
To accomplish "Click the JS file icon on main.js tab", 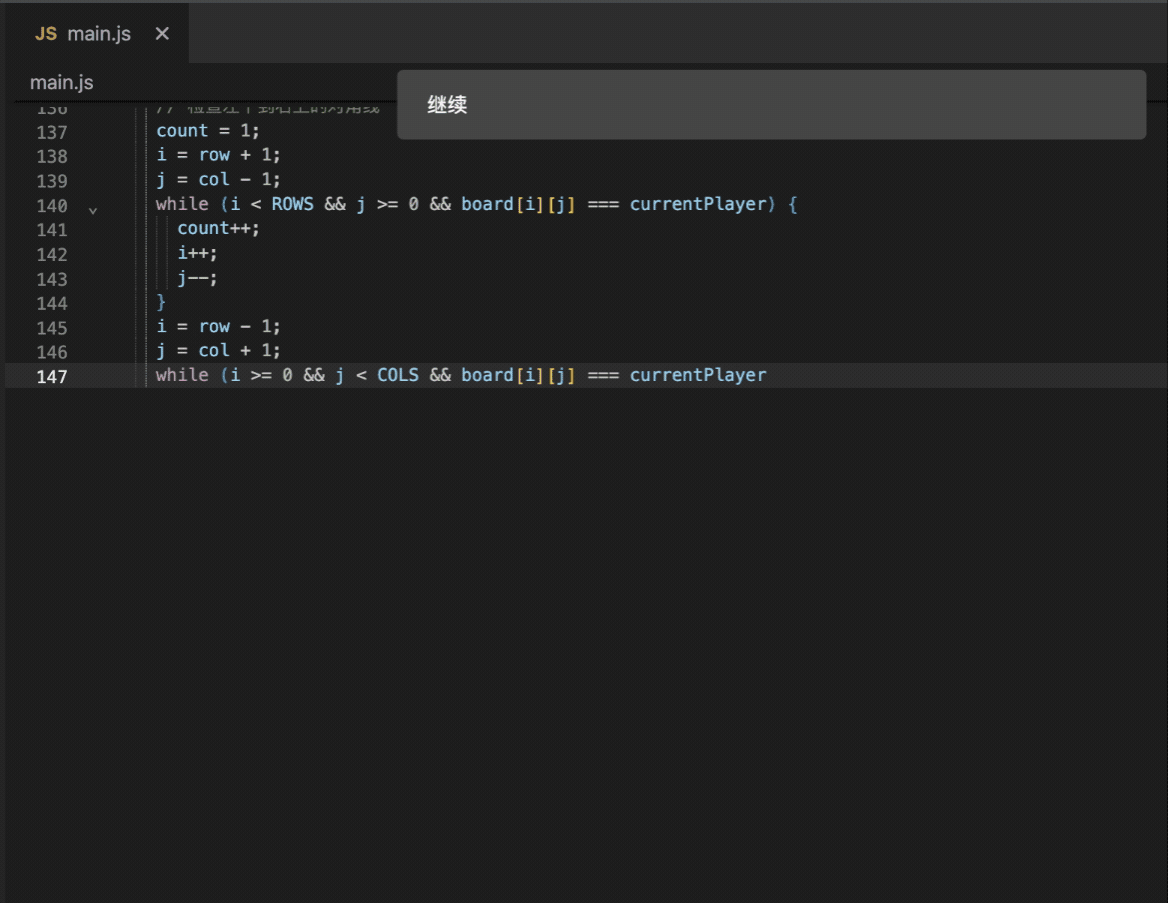I will pos(45,34).
